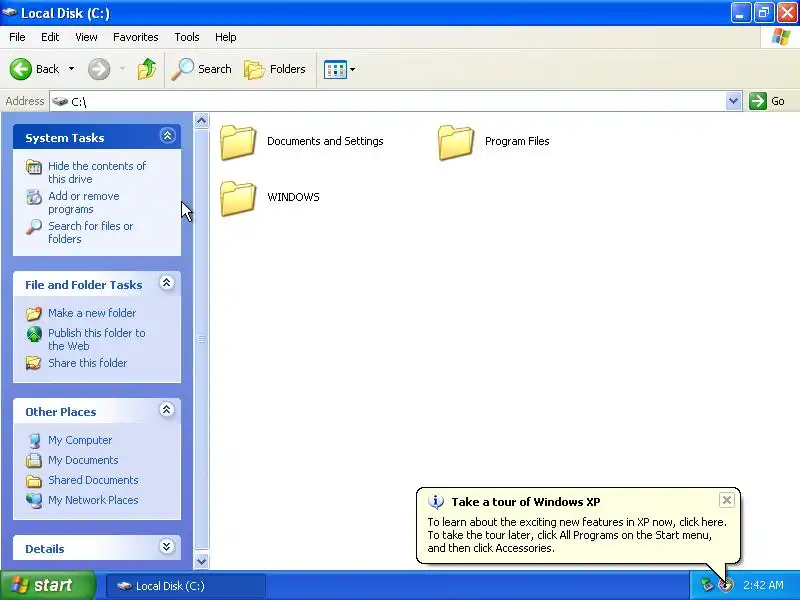
Task: Click Share this folder link
Action: coord(88,363)
